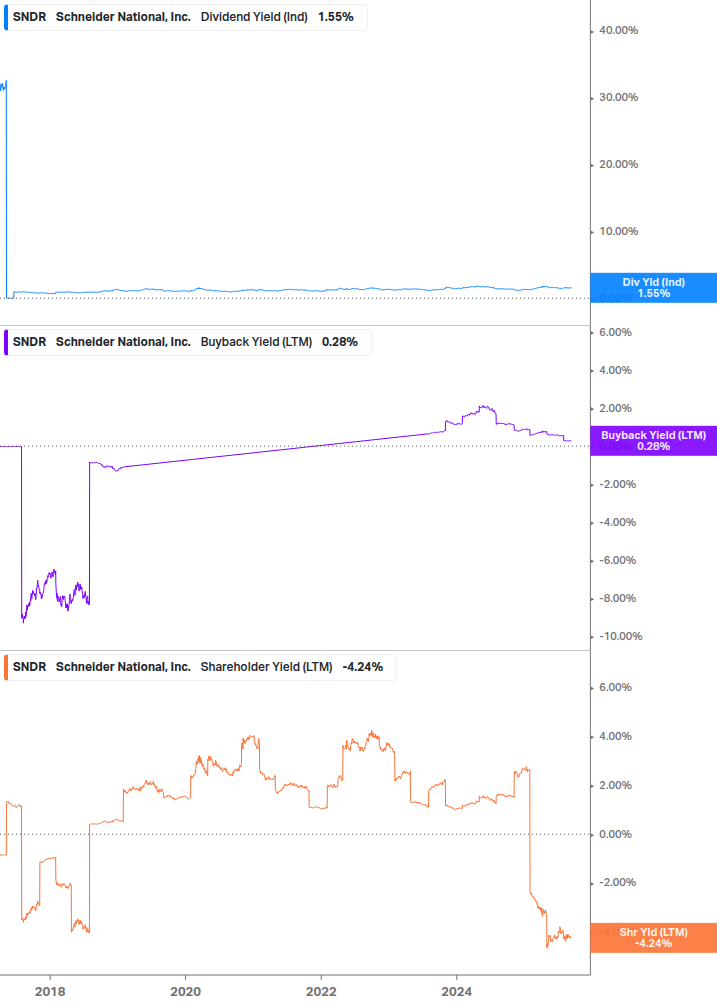This screenshot has width=717, height=1005.
Task: Click the 40.00% tick on dividend yield axis
Action: pos(618,30)
